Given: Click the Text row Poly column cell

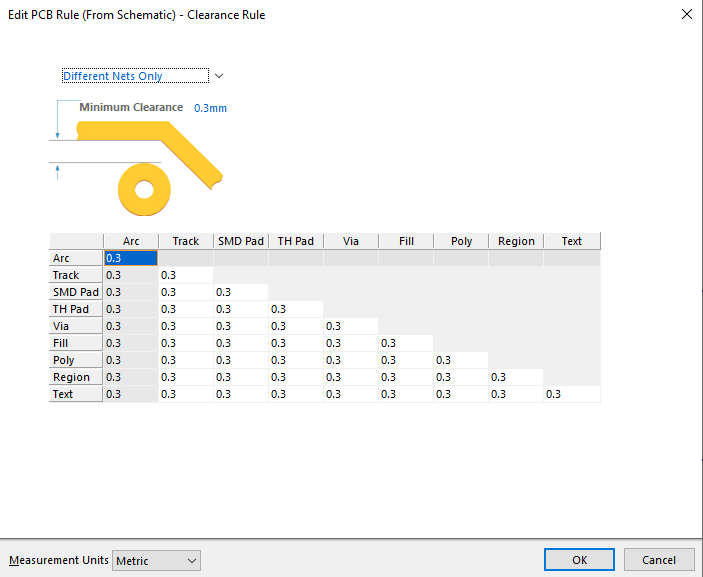Looking at the screenshot, I should (x=461, y=394).
